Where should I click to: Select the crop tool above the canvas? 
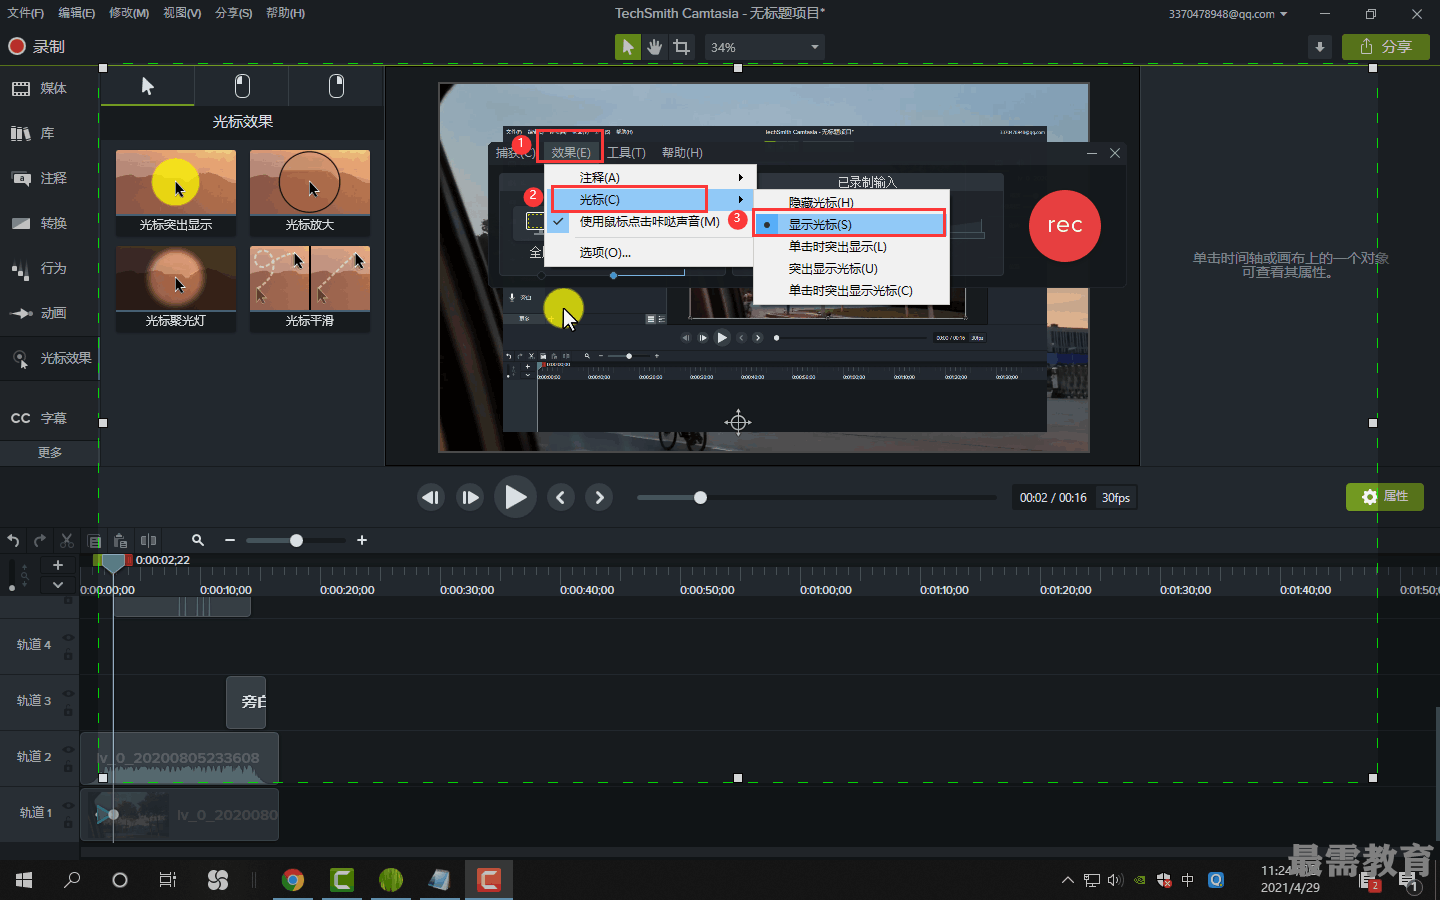click(x=682, y=47)
